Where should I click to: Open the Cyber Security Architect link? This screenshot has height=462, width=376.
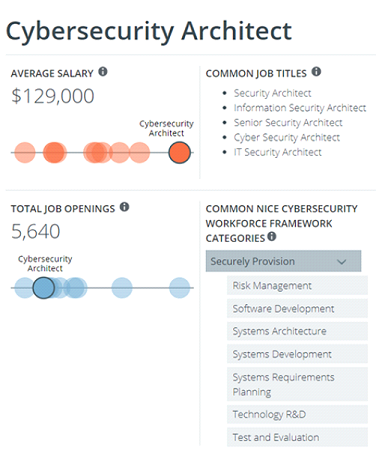pyautogui.click(x=287, y=137)
